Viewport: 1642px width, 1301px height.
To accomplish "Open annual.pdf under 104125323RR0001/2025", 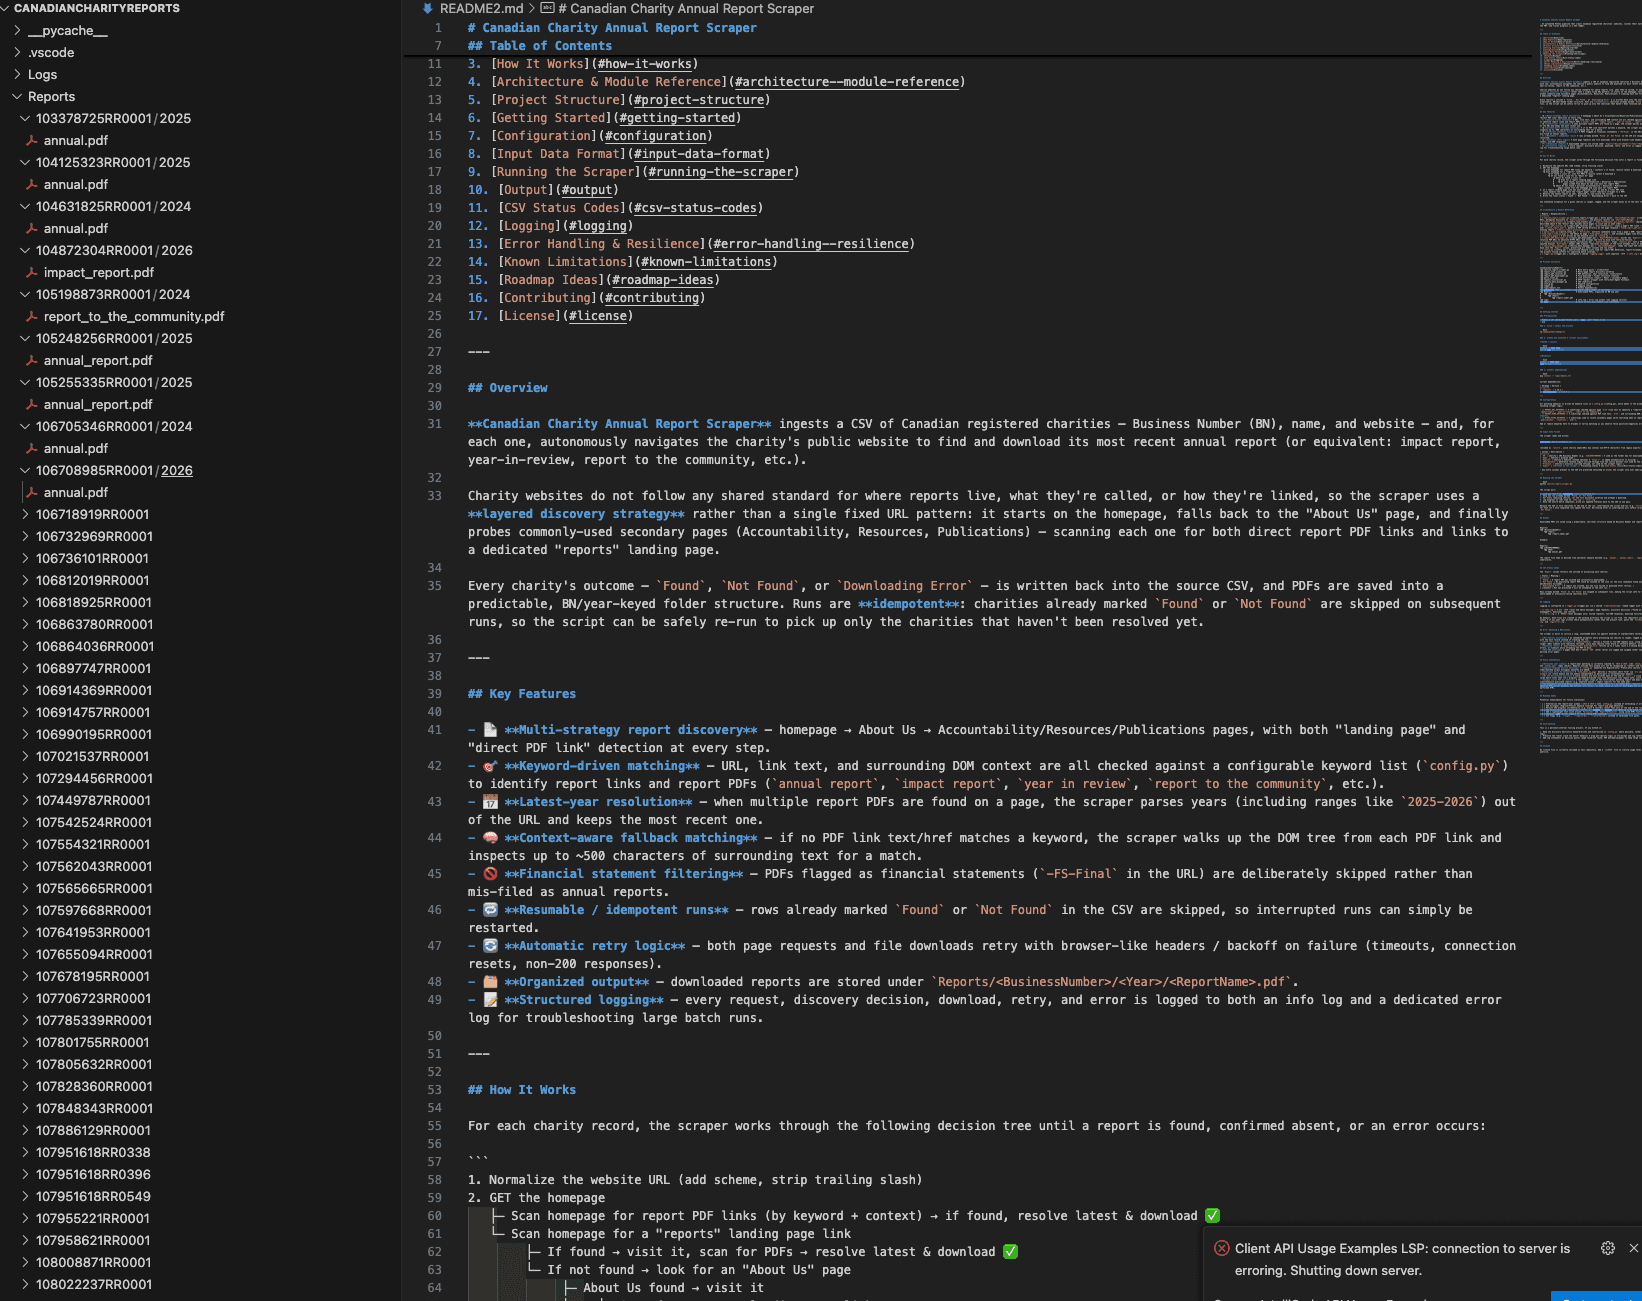I will 76,185.
